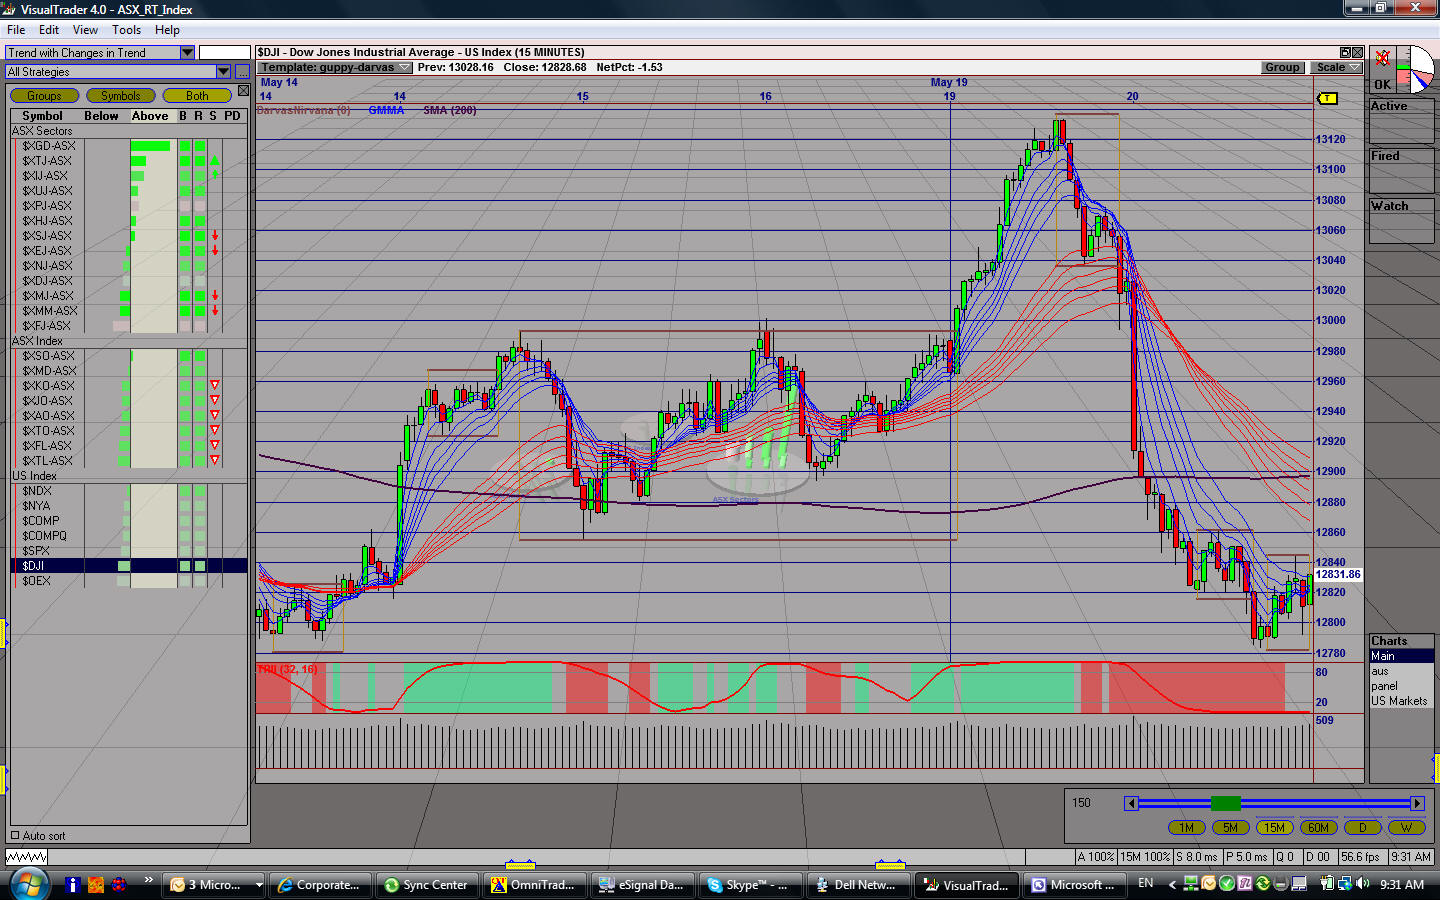Viewport: 1440px width, 900px height.
Task: Click the yellow T price tag marker
Action: [x=1327, y=98]
